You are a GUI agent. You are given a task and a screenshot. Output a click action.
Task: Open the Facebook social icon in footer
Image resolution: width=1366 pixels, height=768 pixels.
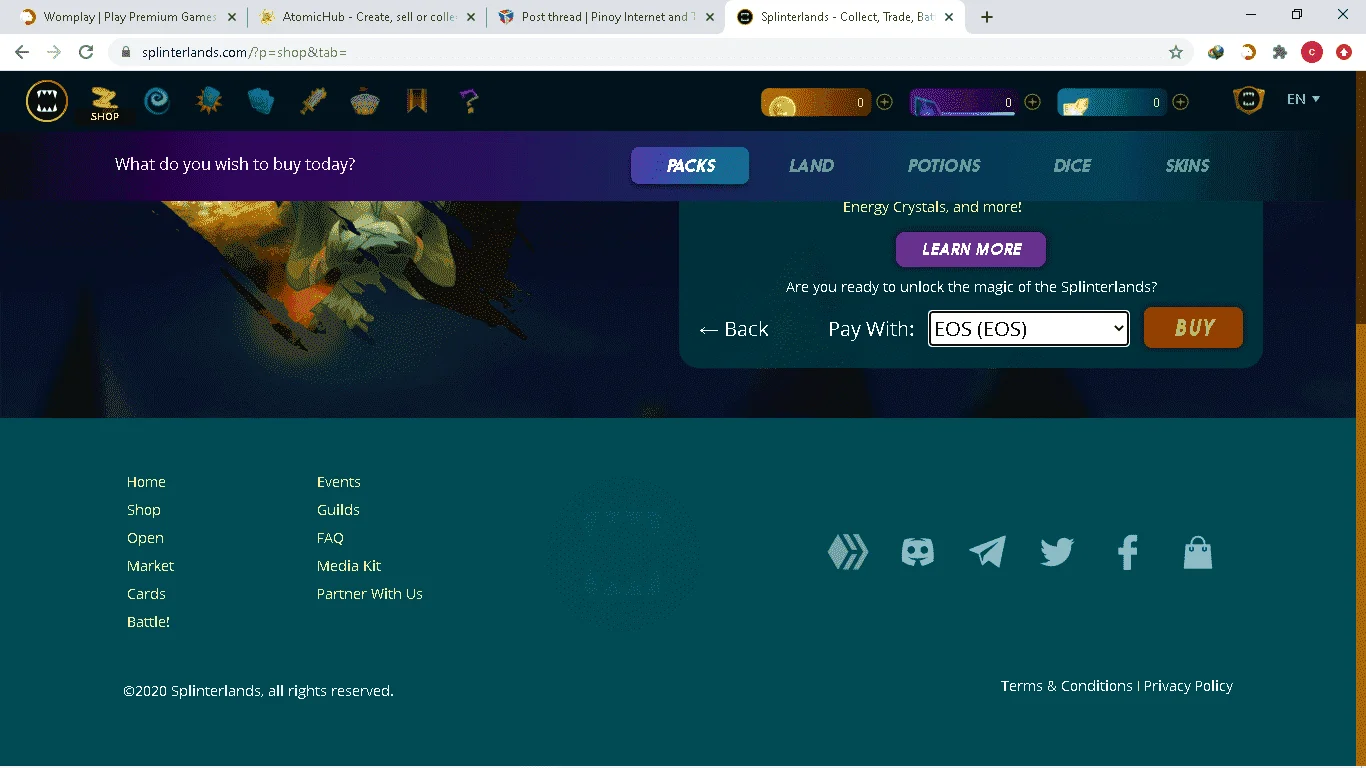coord(1128,552)
